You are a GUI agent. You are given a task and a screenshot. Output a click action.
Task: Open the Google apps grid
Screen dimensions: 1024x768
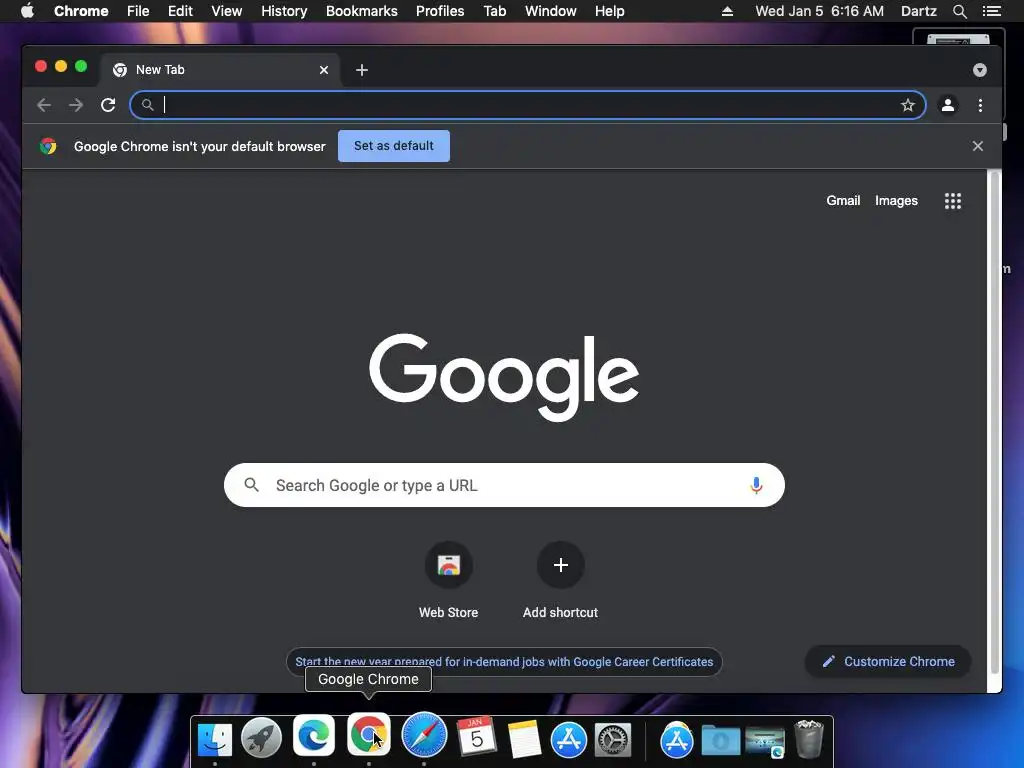pyautogui.click(x=953, y=201)
